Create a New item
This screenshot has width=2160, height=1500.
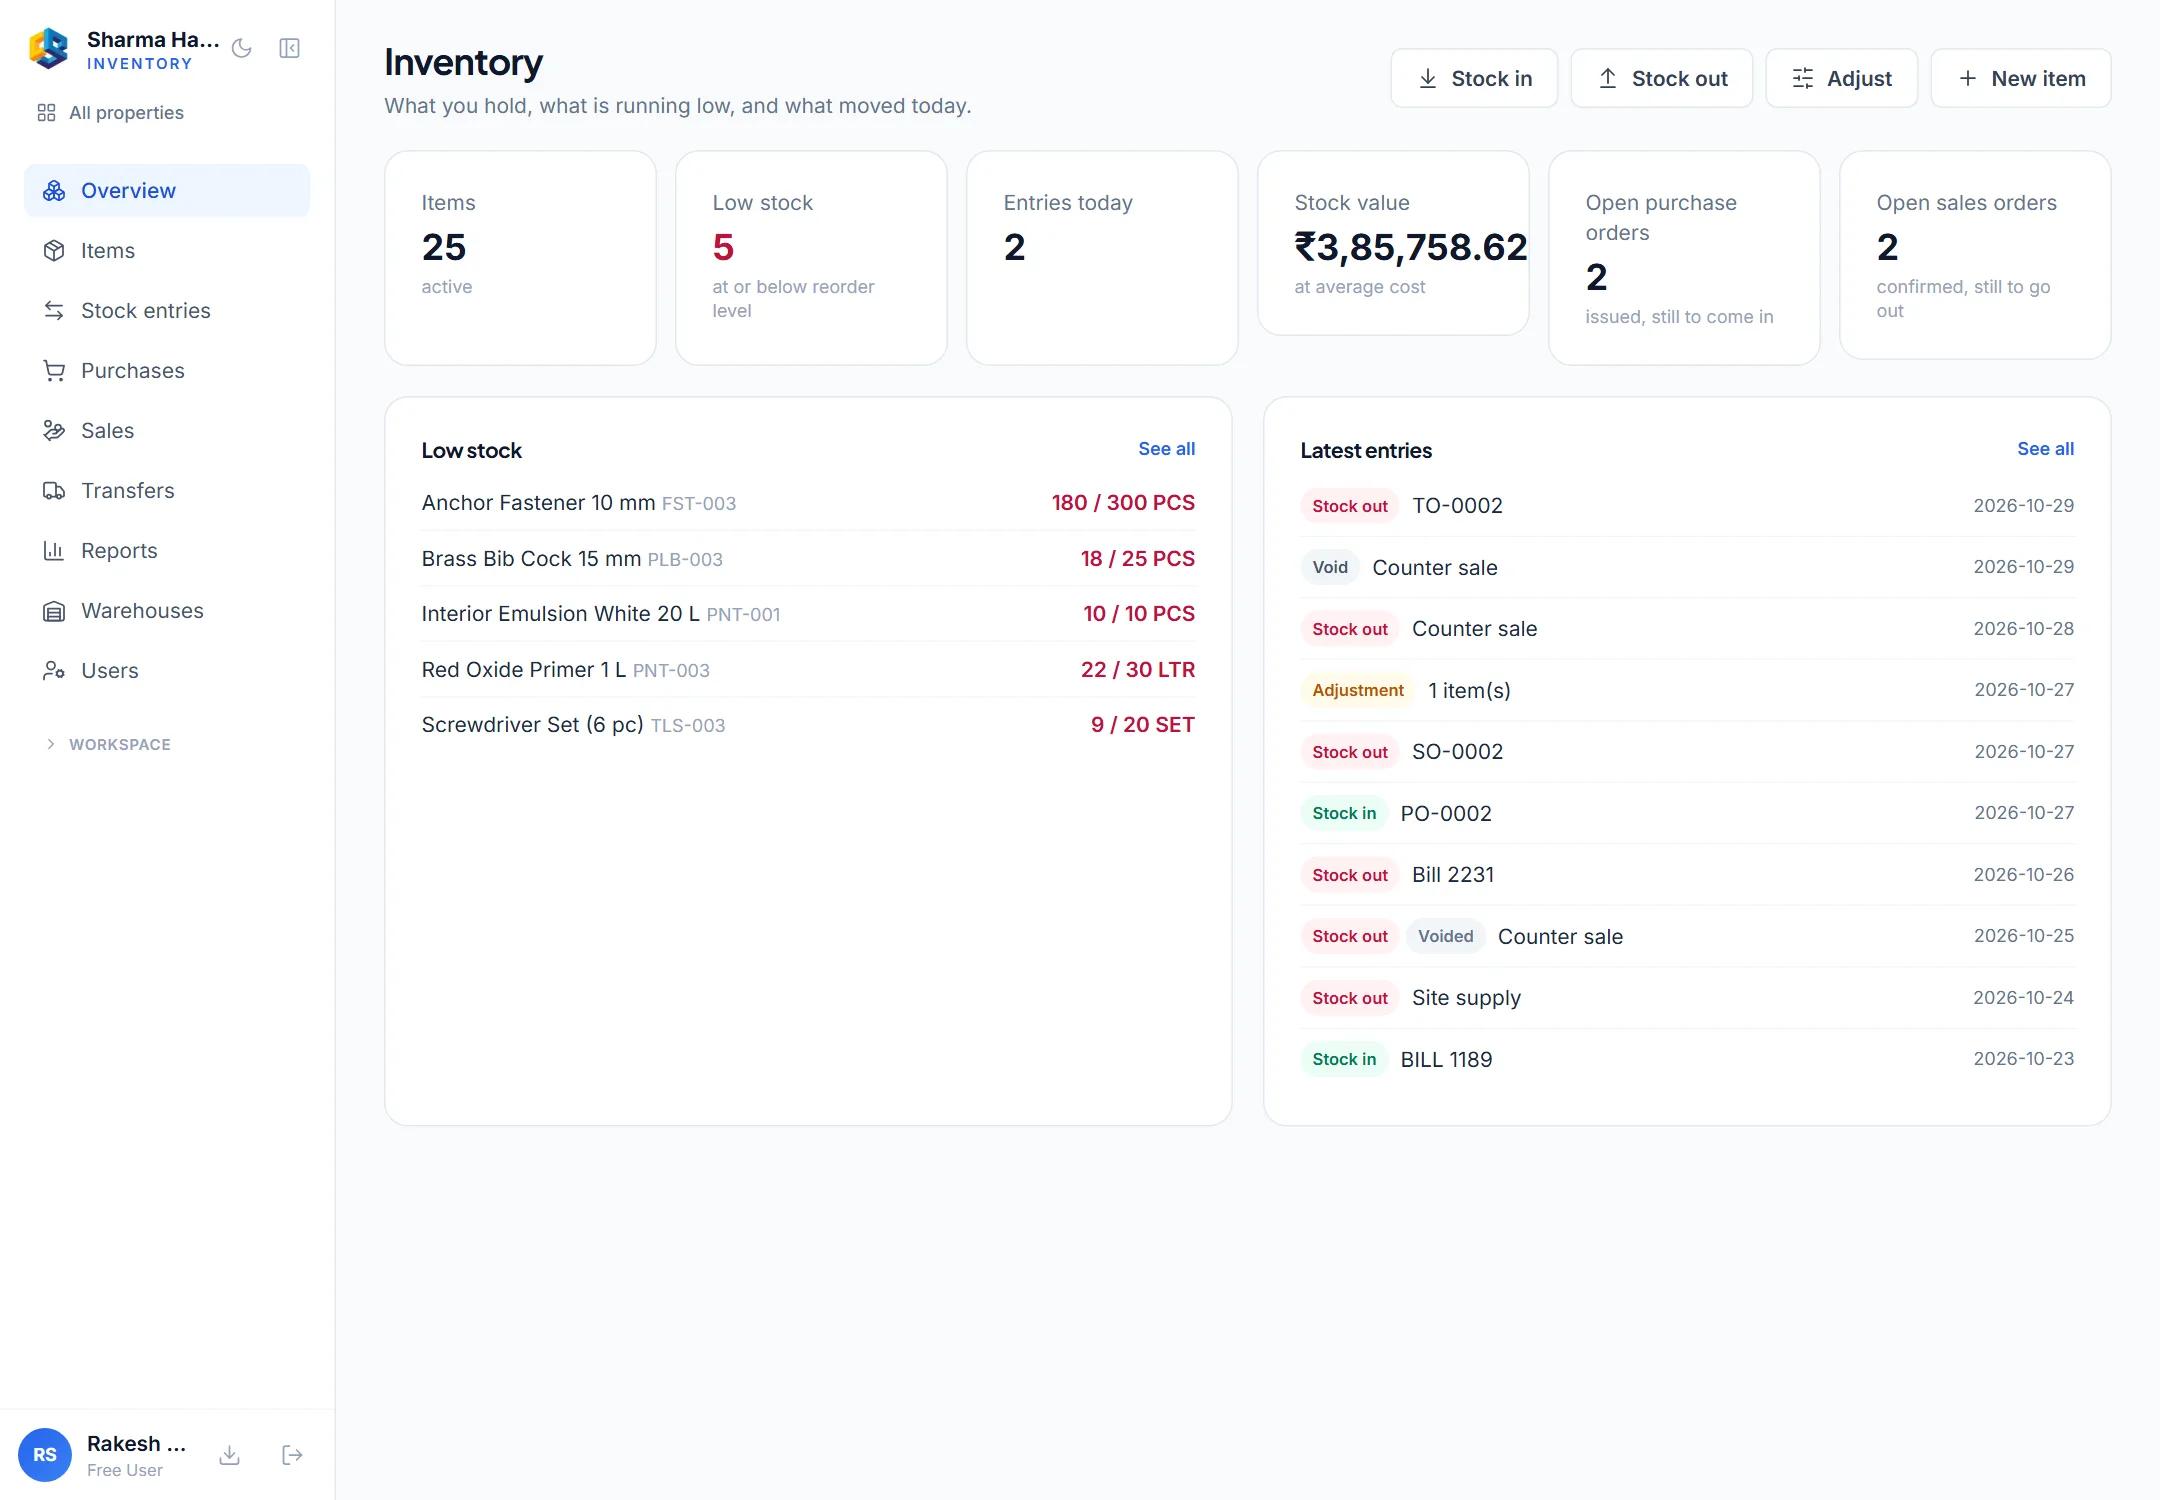2020,78
